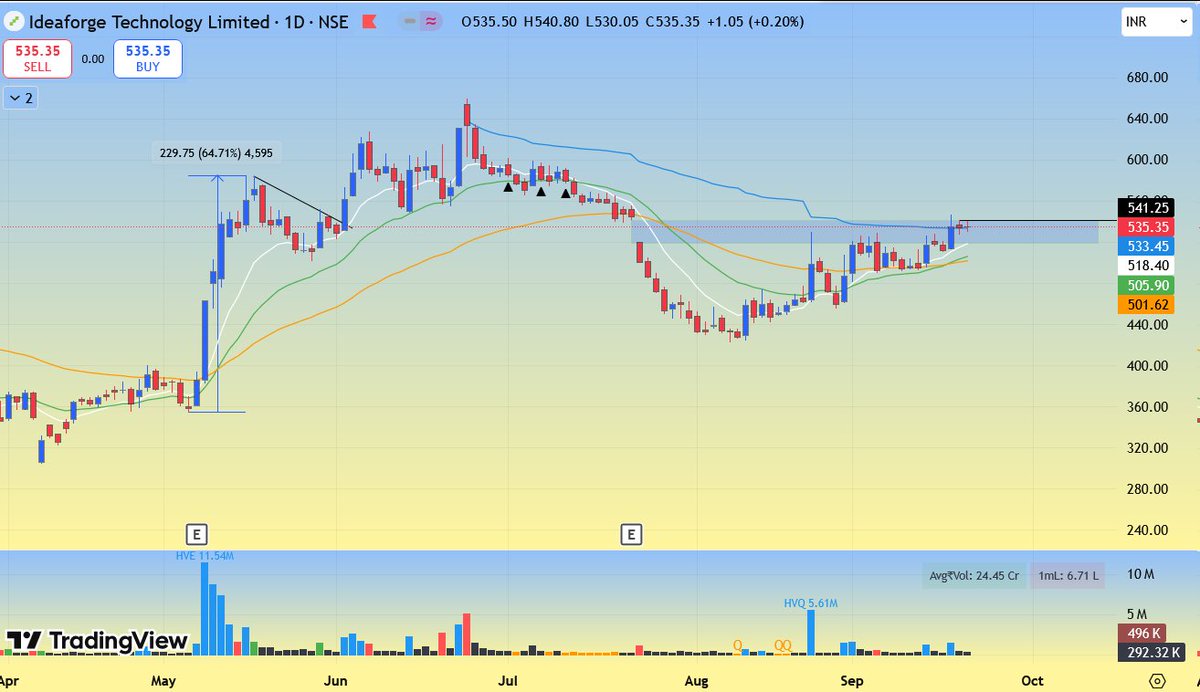Toggle the dash pill beside the flag icon

pos(409,20)
